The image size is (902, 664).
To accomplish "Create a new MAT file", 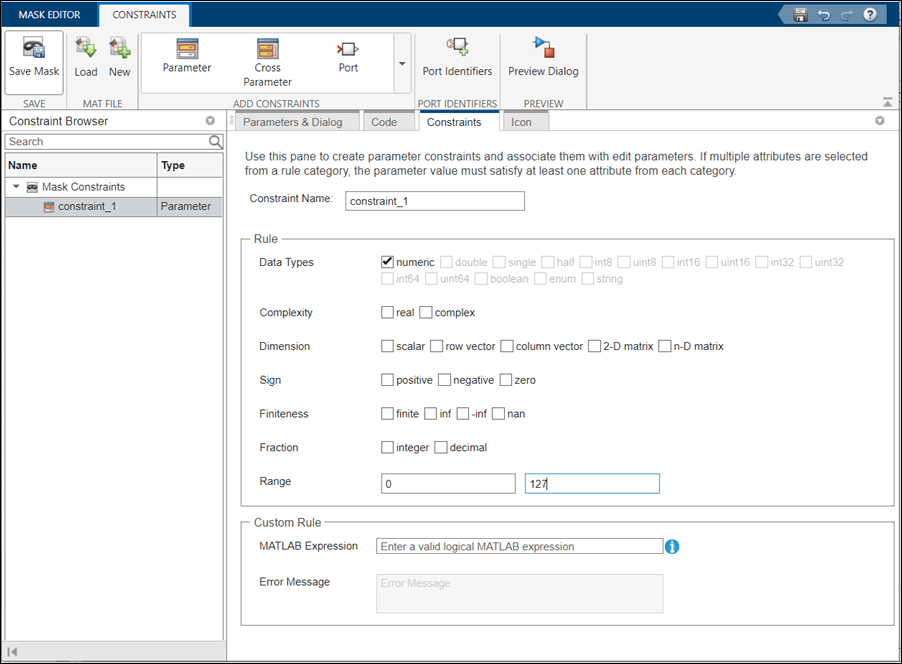I will point(120,58).
